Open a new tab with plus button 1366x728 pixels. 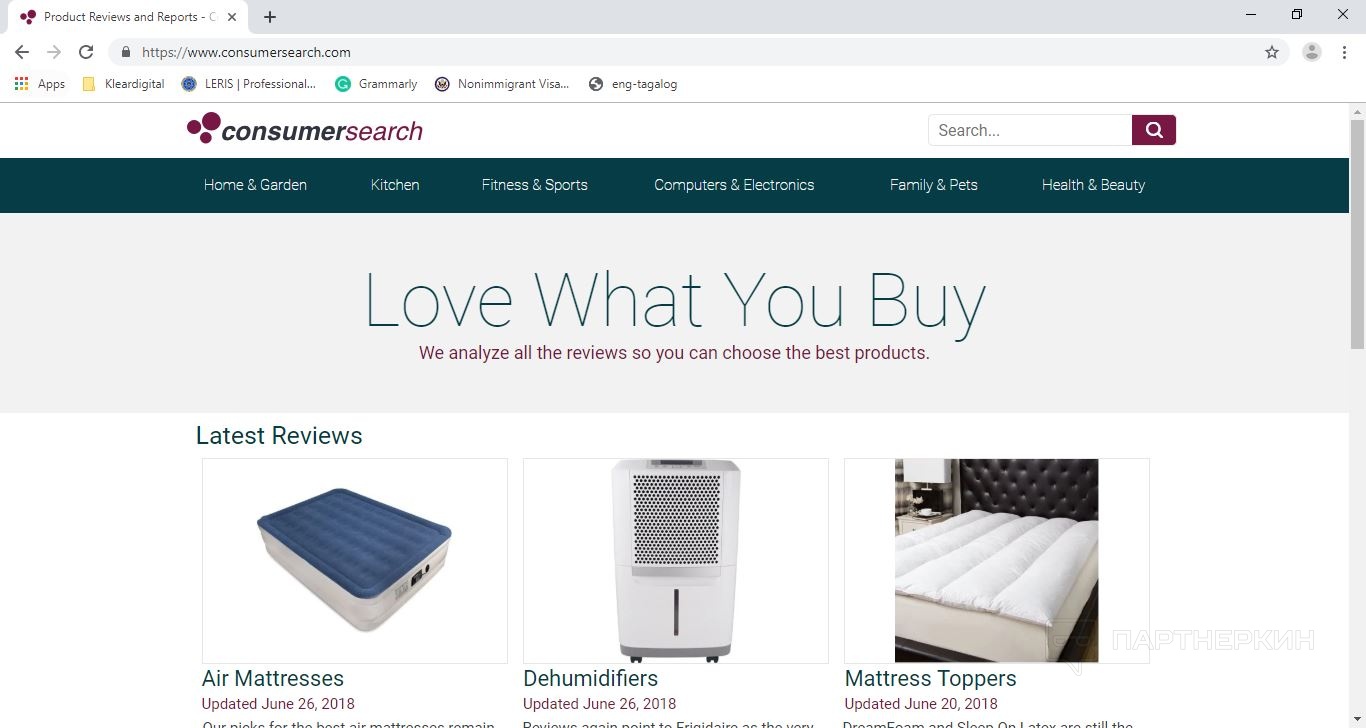270,17
